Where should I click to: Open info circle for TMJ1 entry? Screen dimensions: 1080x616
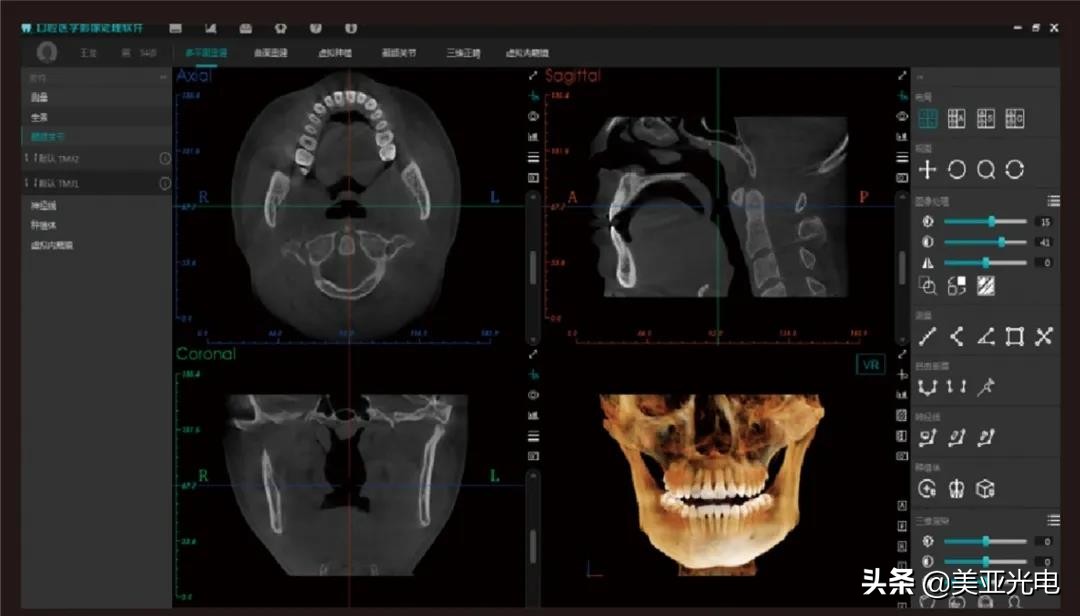(x=165, y=183)
